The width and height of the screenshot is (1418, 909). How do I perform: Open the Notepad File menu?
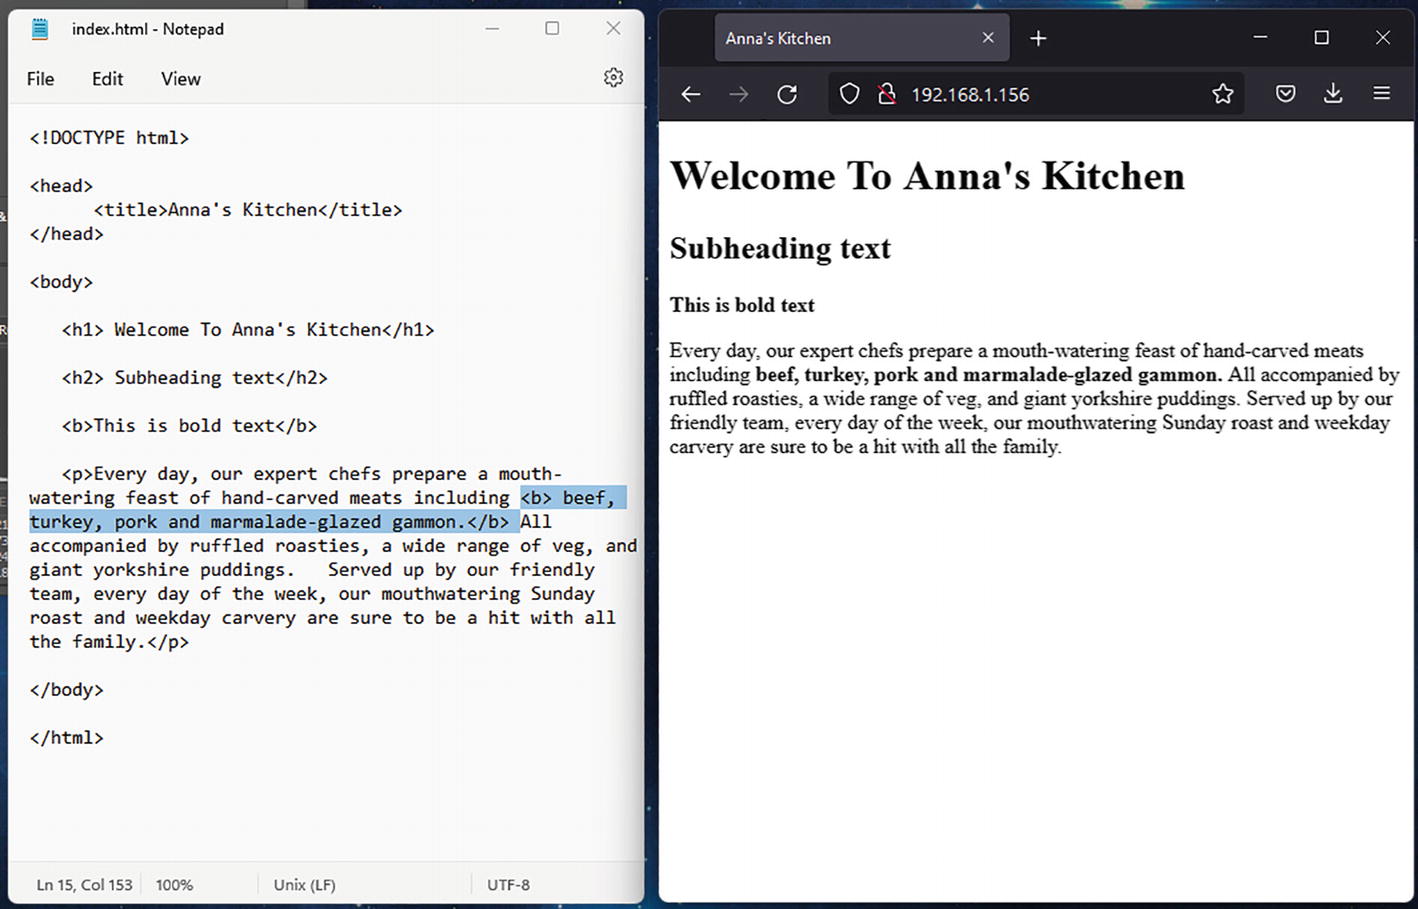pyautogui.click(x=41, y=79)
